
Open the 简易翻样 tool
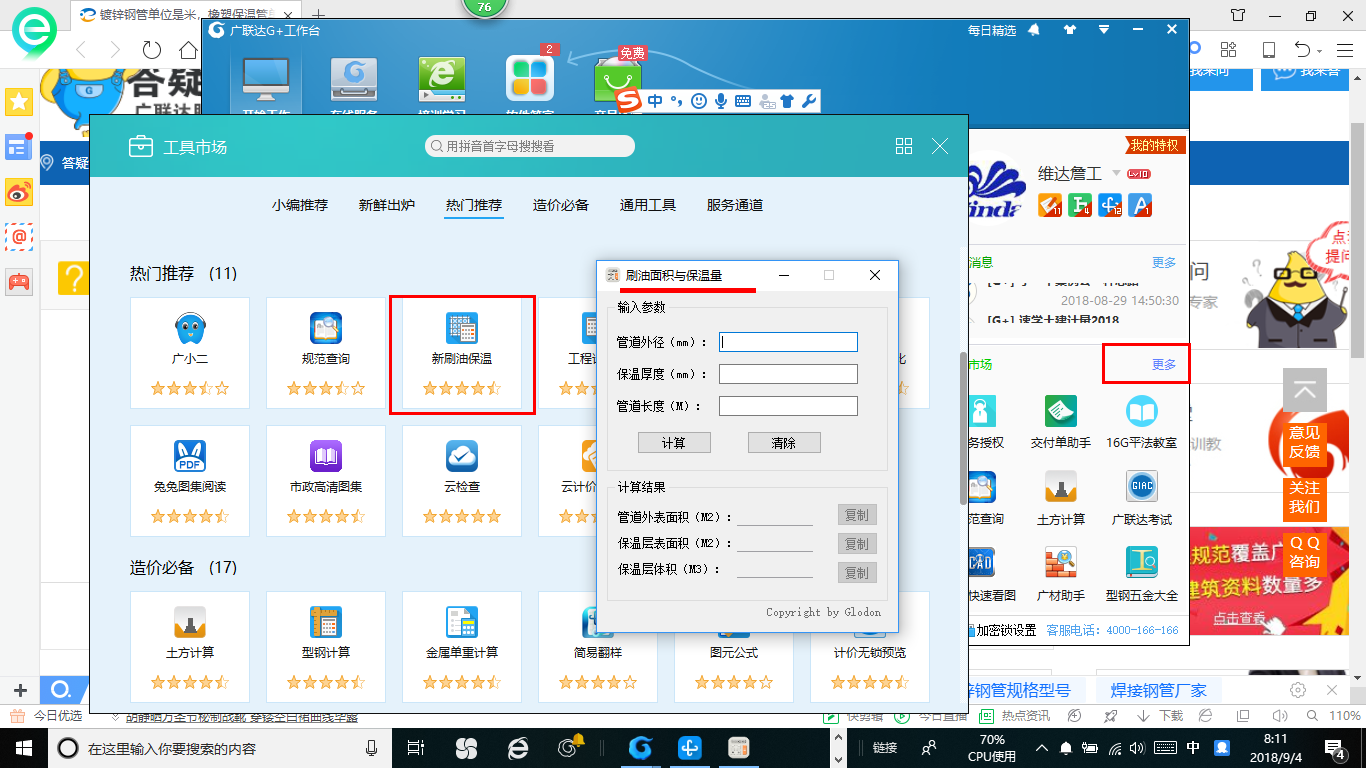tap(598, 646)
